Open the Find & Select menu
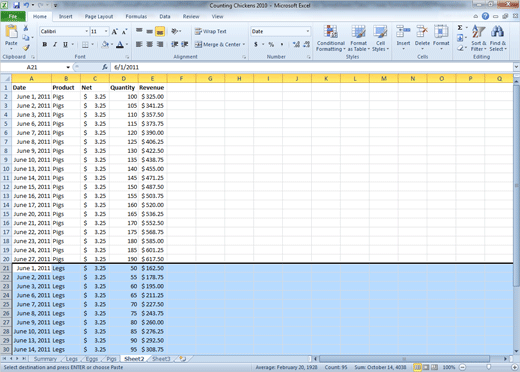The width and height of the screenshot is (520, 372). [x=498, y=38]
